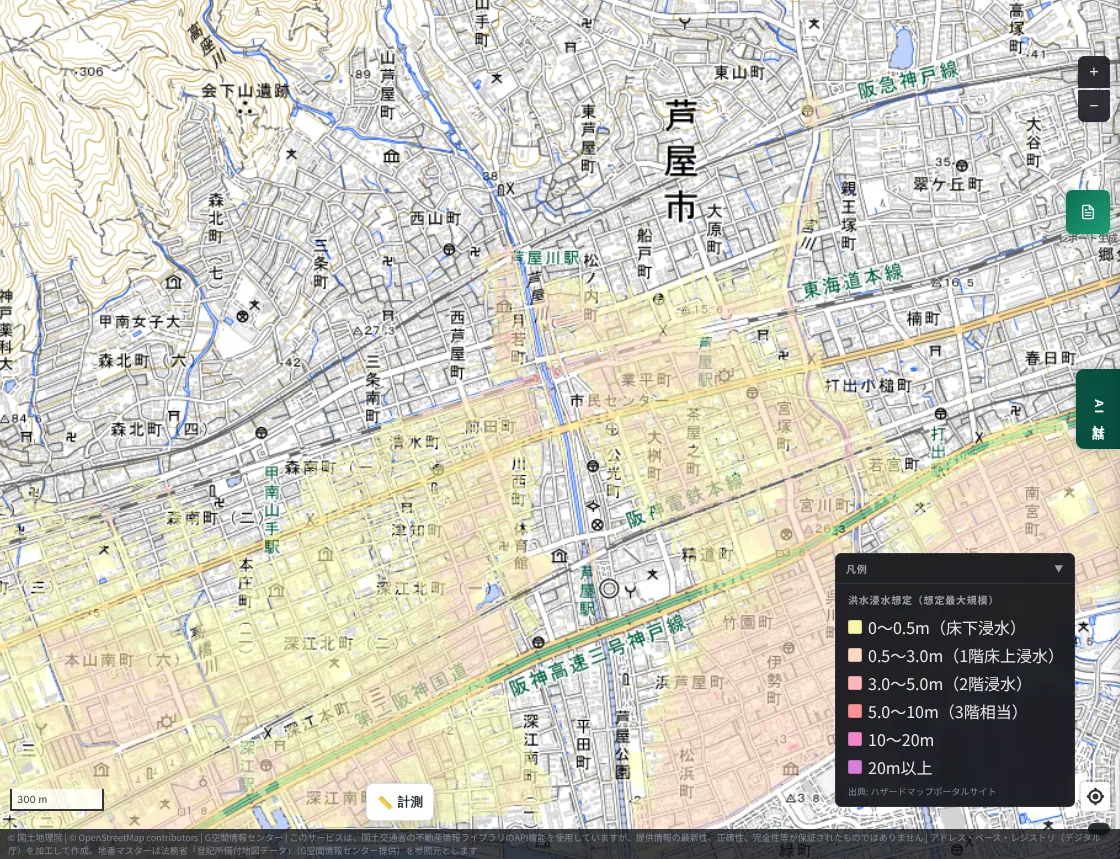
Task: Click the 会下山遺跡 site label
Action: pos(245,91)
